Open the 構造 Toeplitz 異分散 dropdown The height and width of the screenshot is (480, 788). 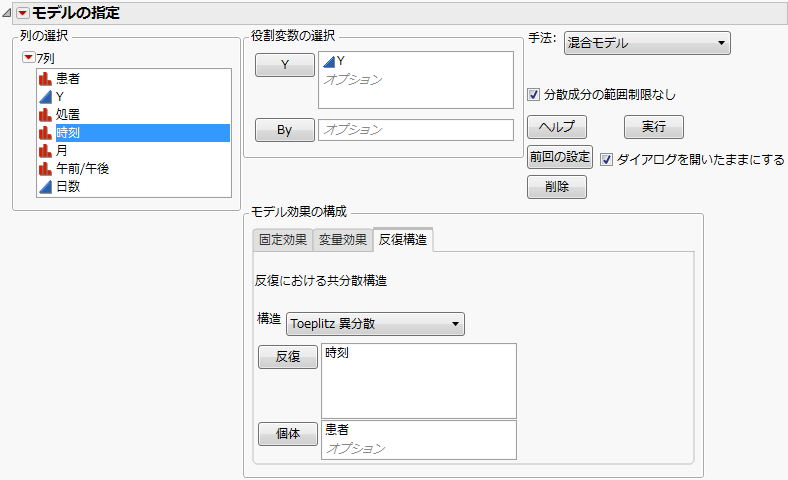point(375,323)
